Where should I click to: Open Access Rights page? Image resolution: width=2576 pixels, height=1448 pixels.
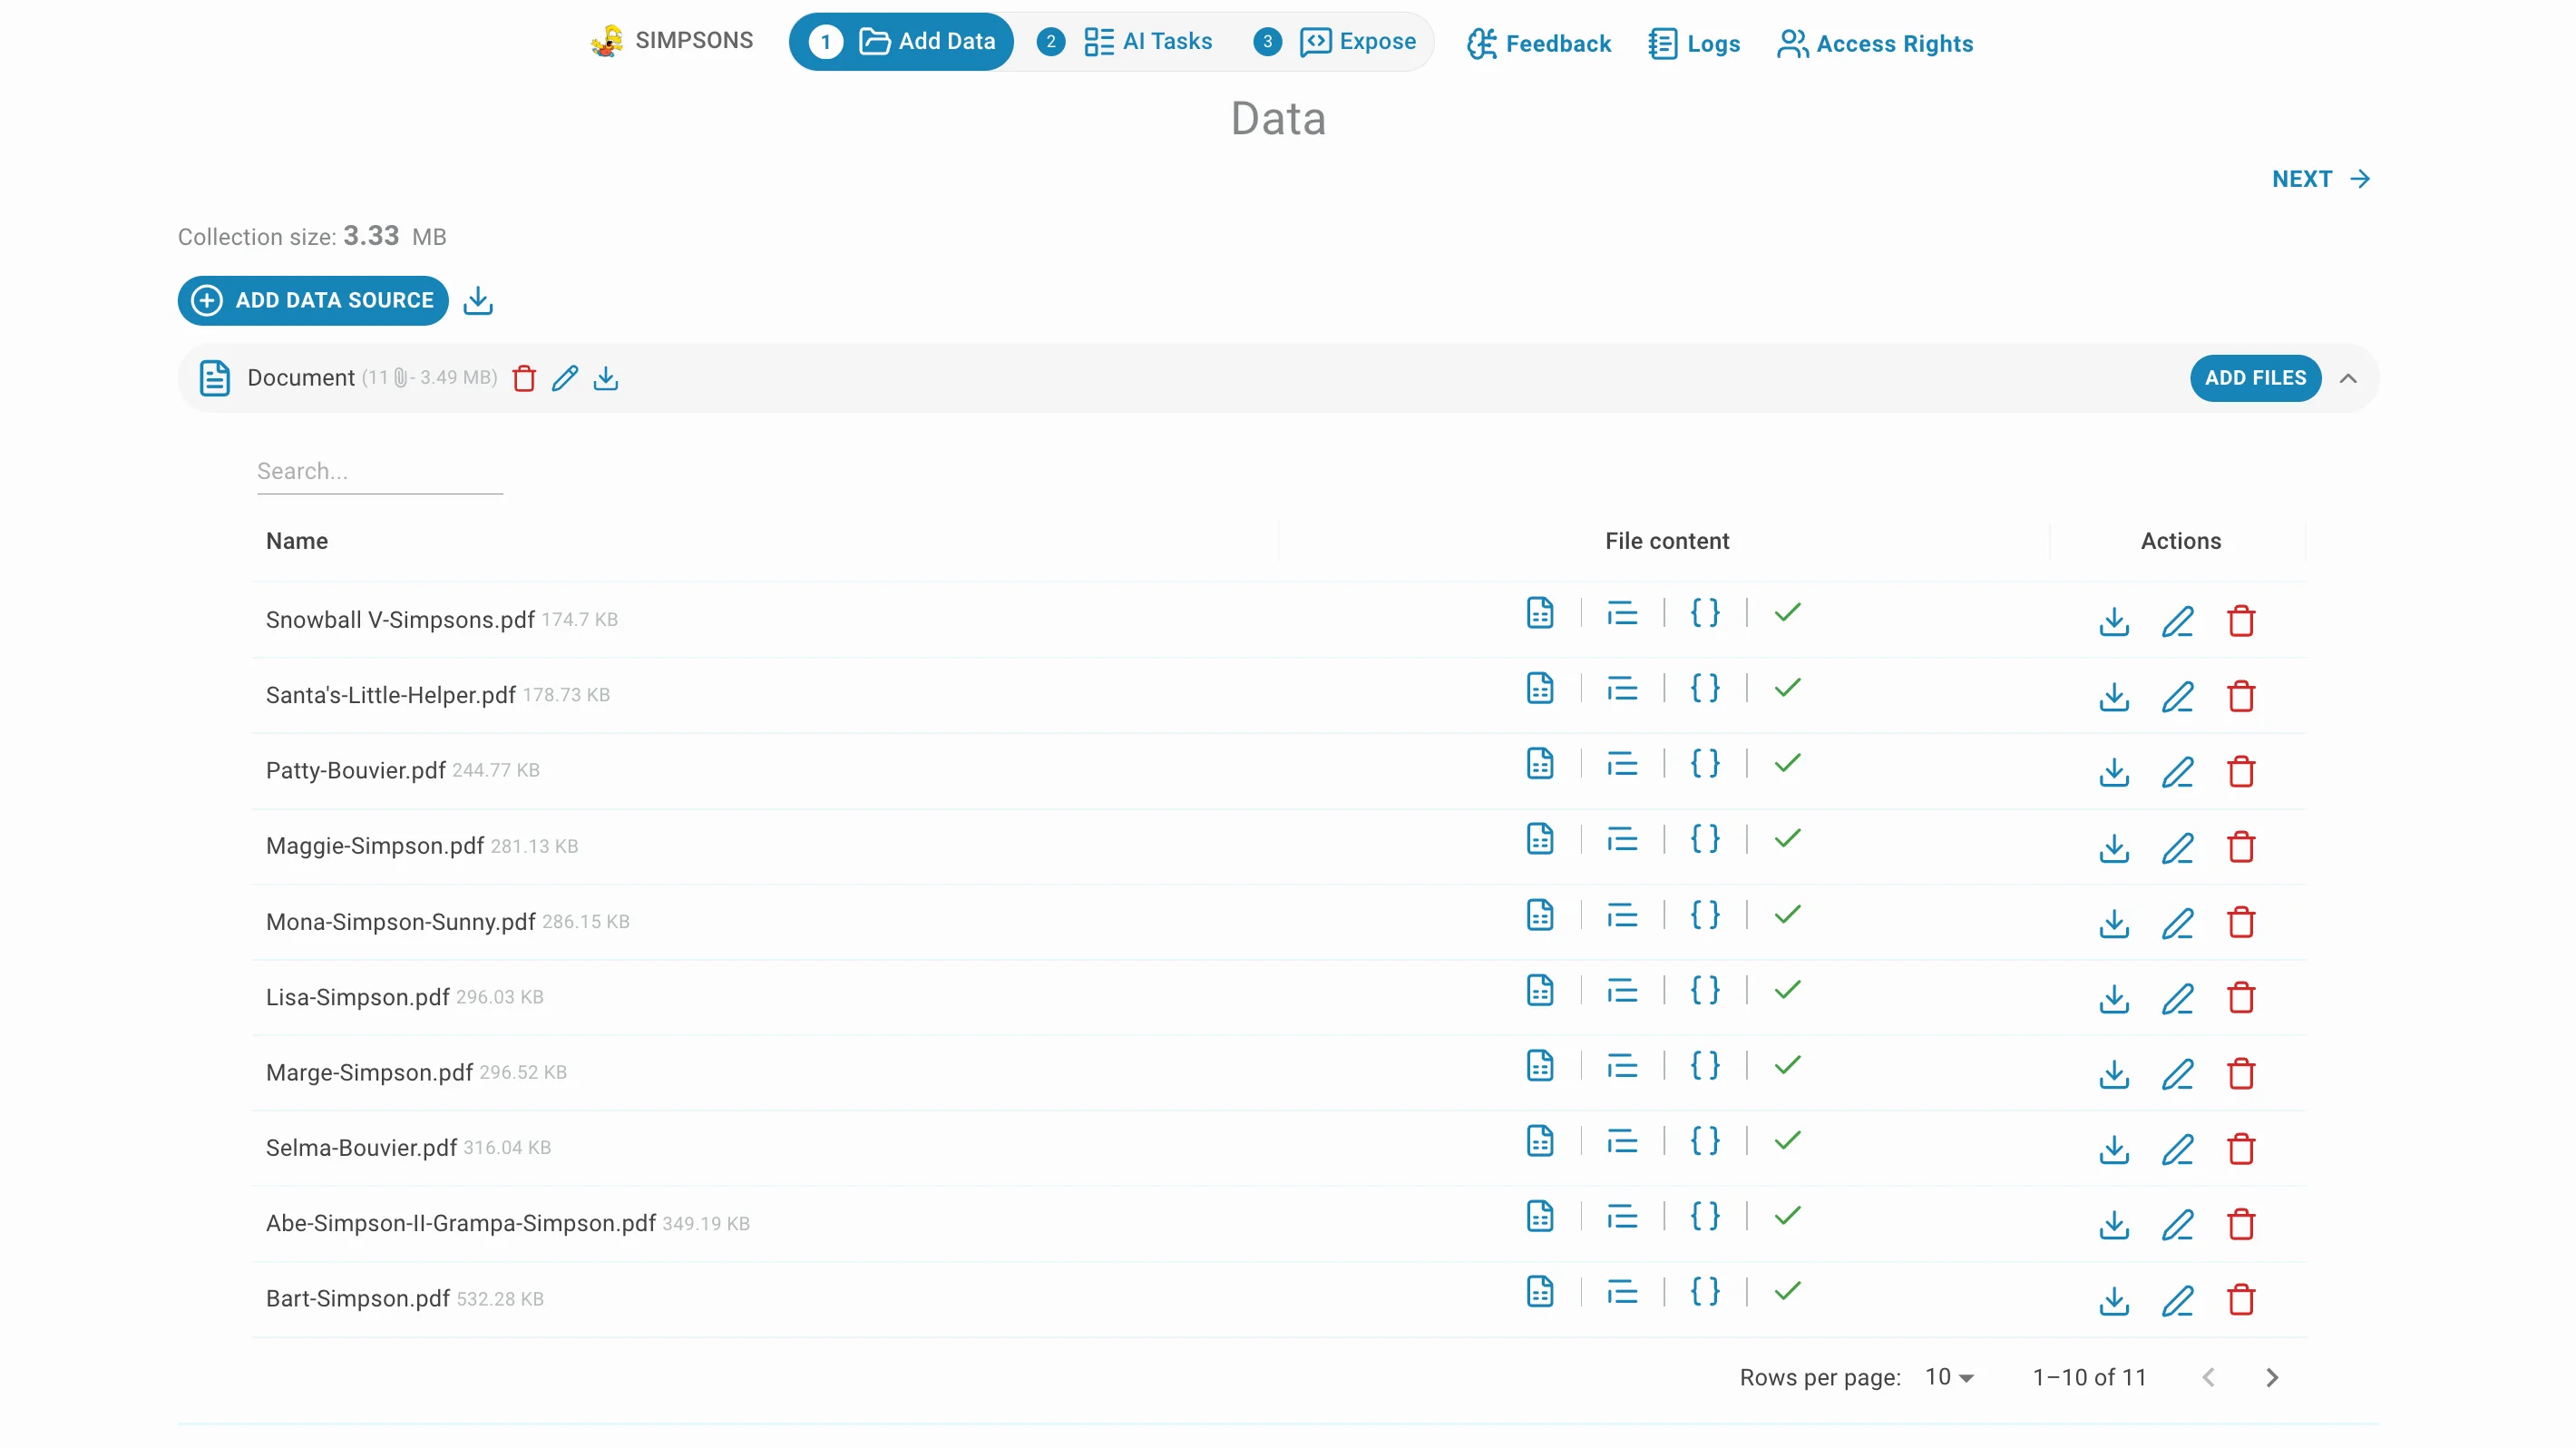coord(1875,44)
